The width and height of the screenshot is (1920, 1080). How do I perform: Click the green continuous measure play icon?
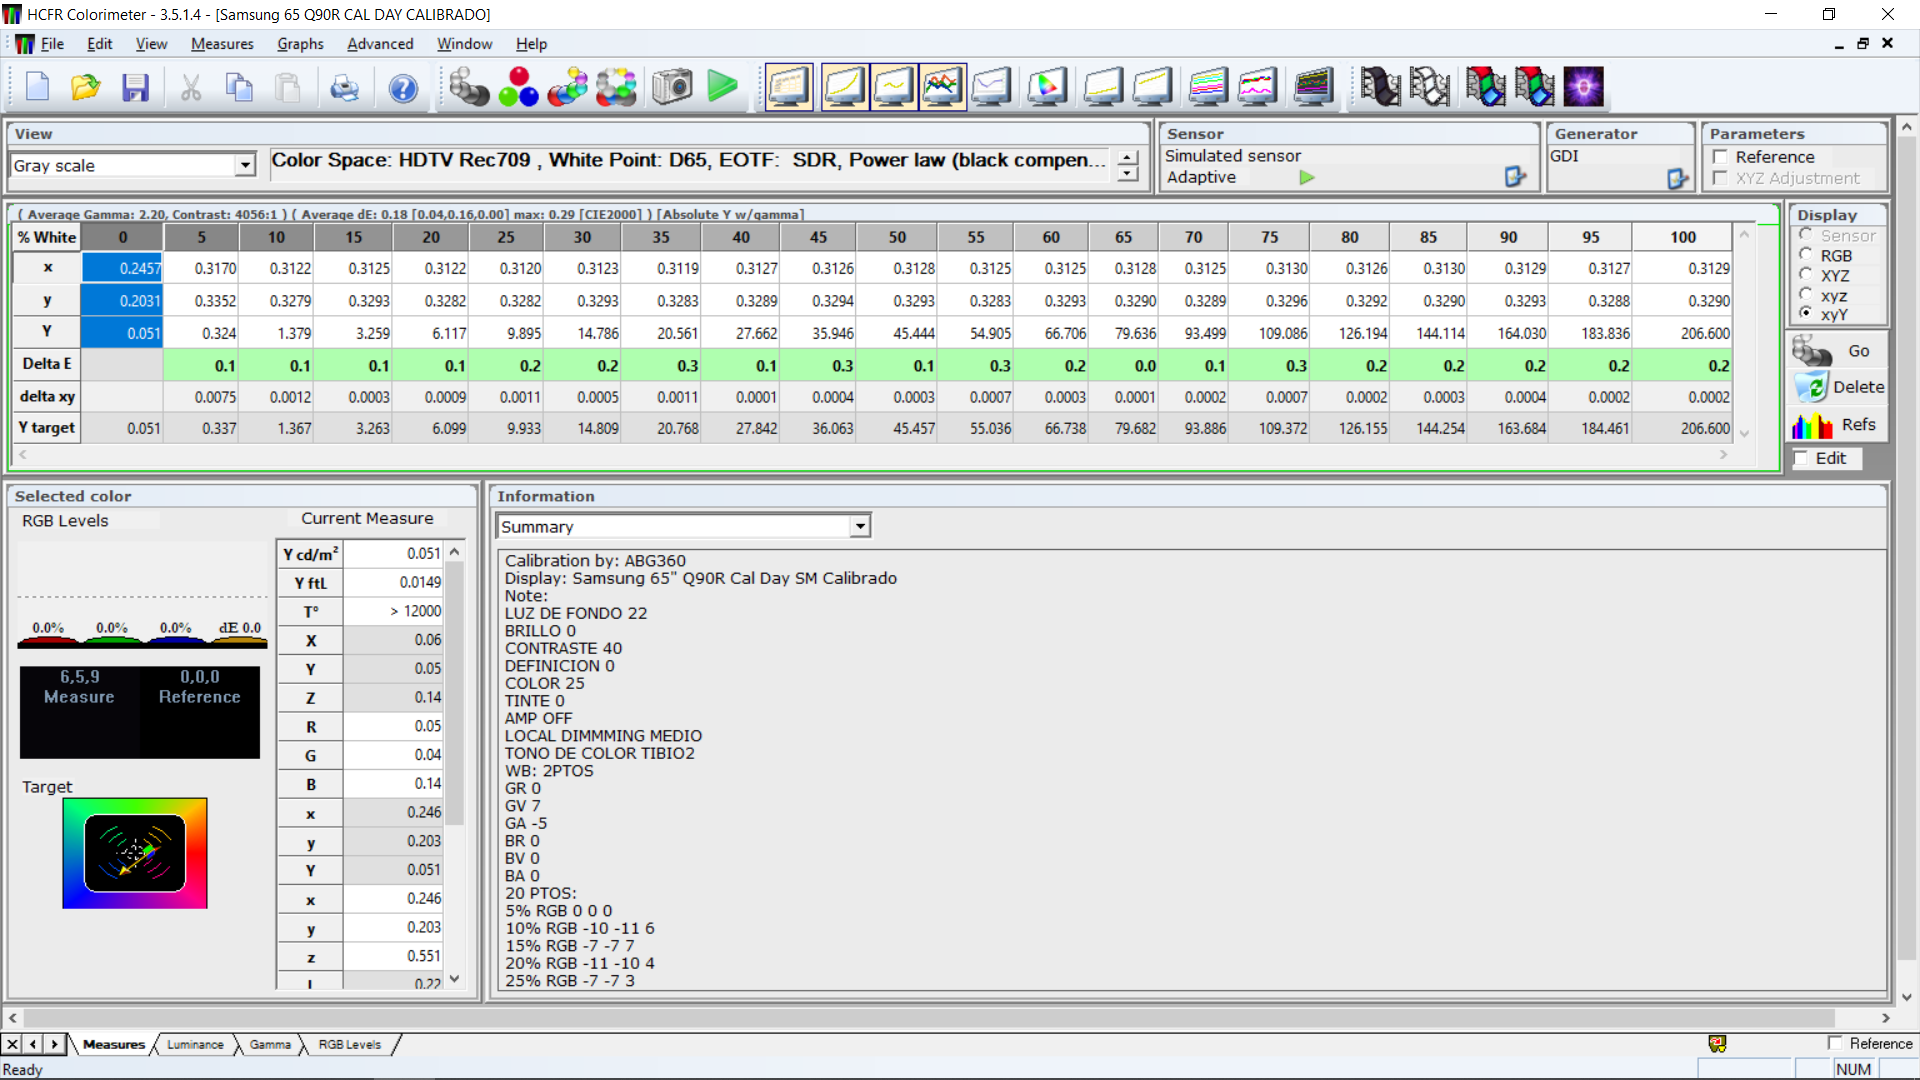pyautogui.click(x=722, y=88)
